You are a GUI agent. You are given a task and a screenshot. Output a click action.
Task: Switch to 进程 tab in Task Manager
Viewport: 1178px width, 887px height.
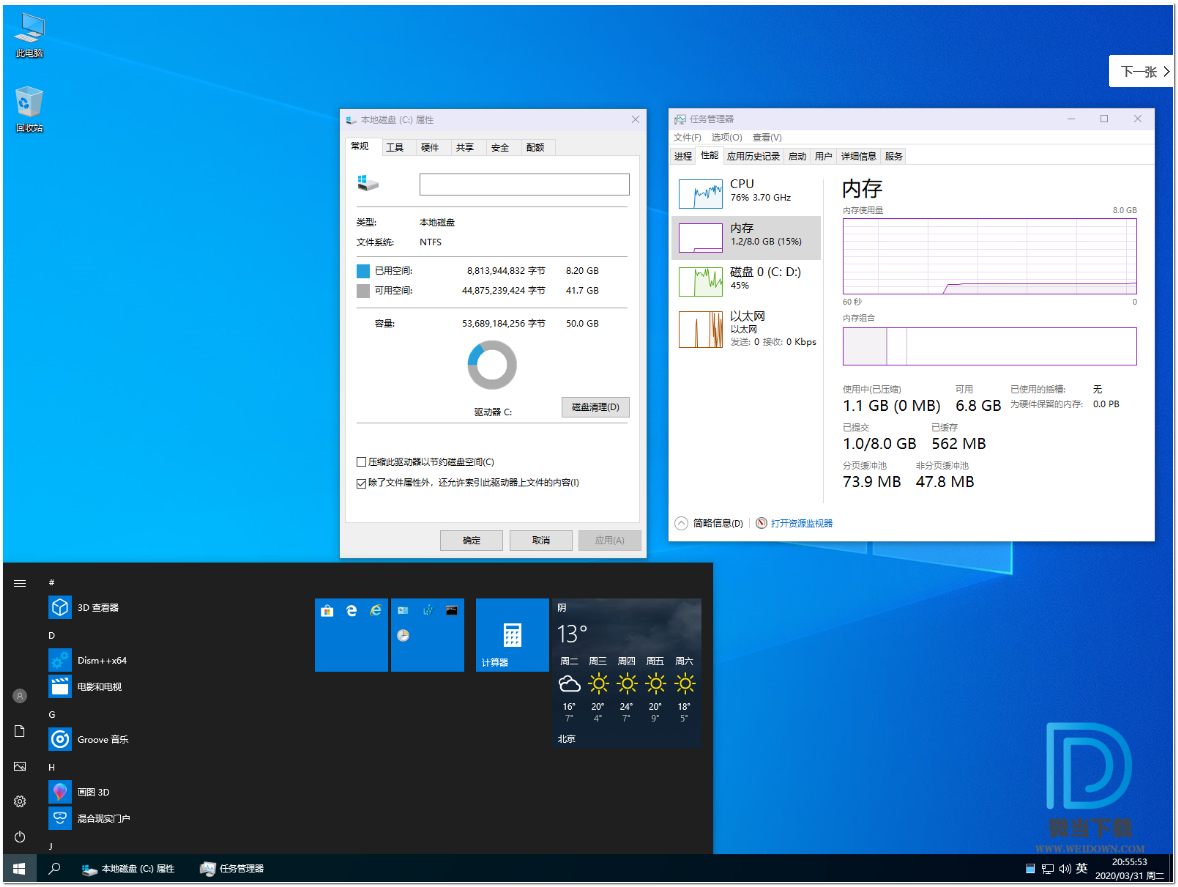pos(683,156)
